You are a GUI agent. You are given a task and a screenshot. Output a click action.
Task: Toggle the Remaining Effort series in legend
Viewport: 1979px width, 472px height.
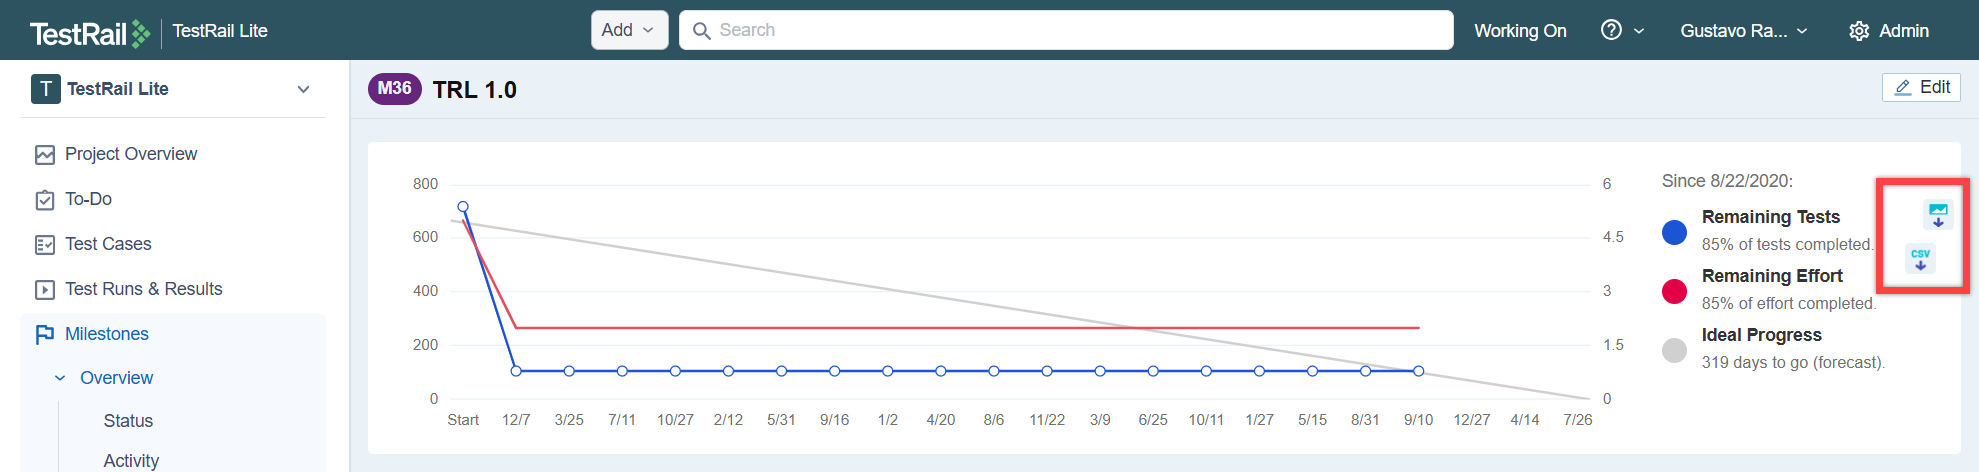click(x=1674, y=291)
